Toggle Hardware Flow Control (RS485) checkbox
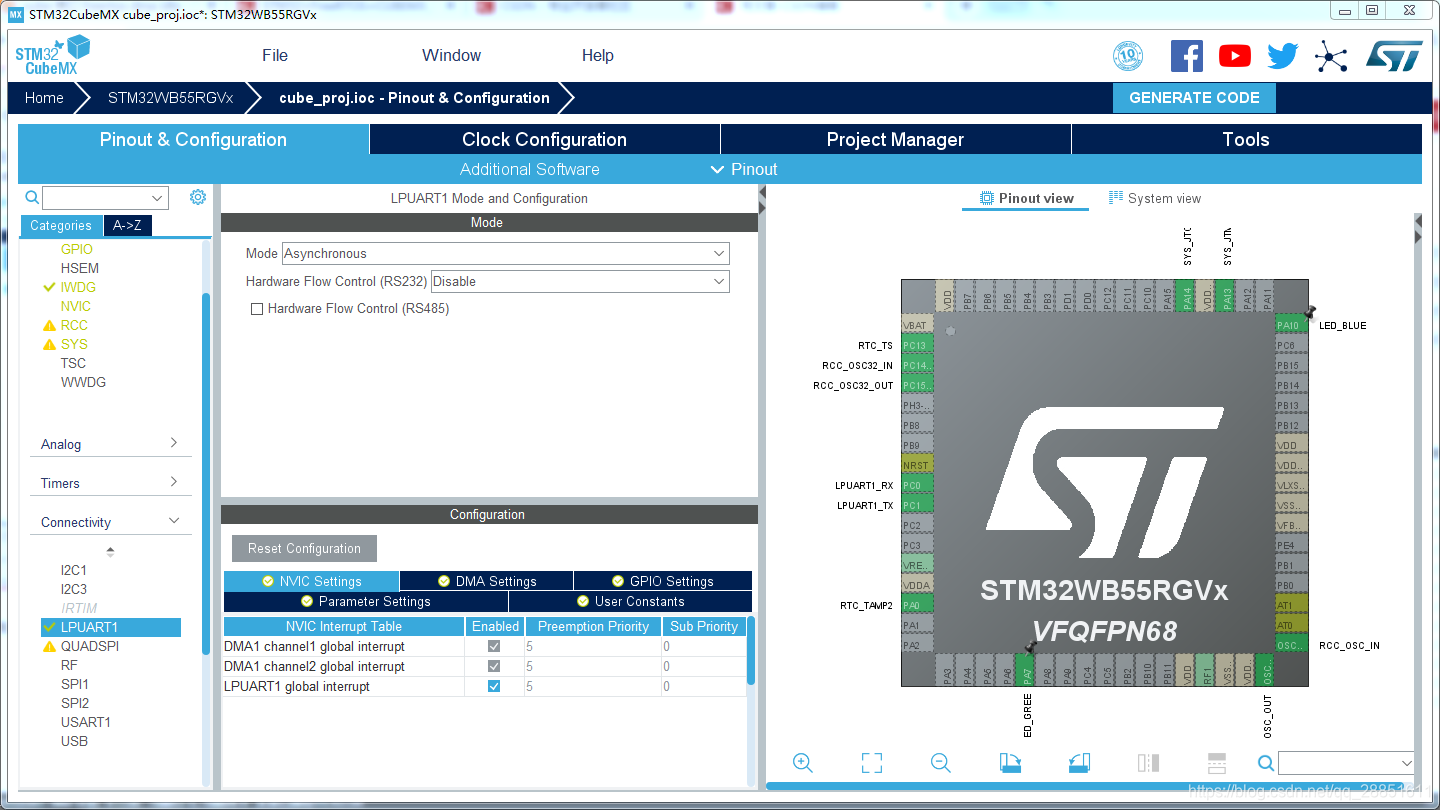 coord(257,309)
